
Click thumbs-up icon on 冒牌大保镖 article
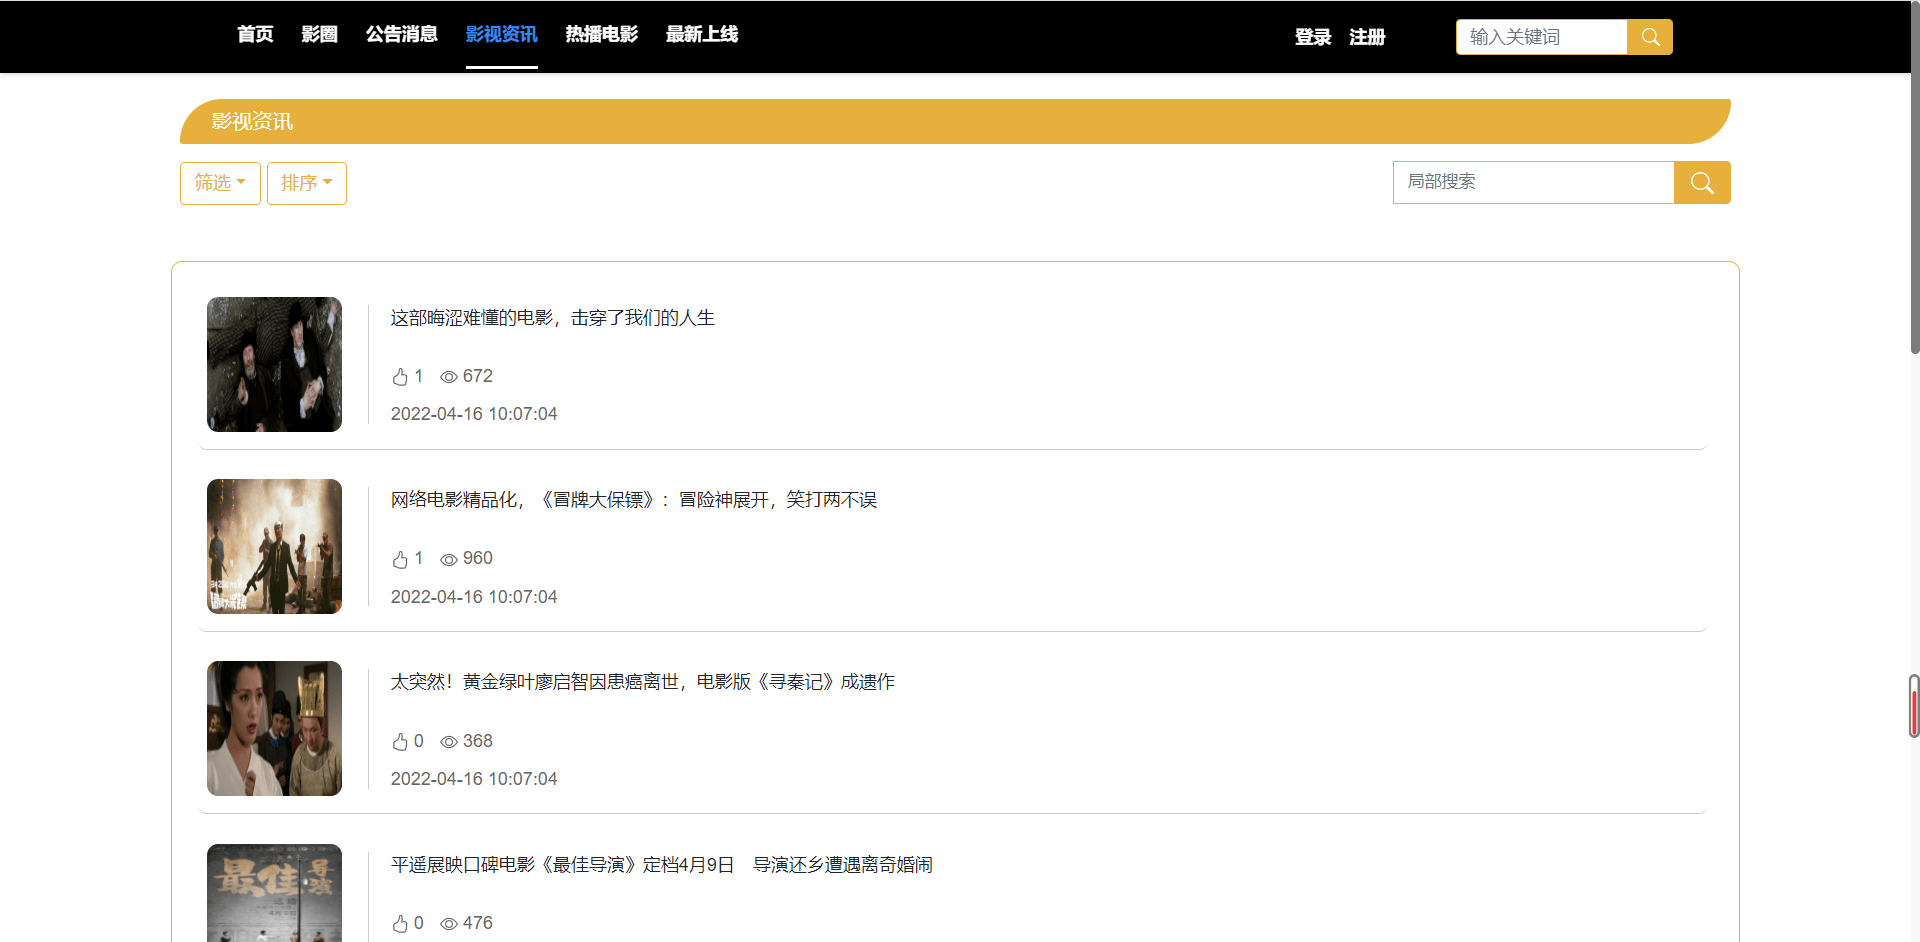pyautogui.click(x=400, y=559)
